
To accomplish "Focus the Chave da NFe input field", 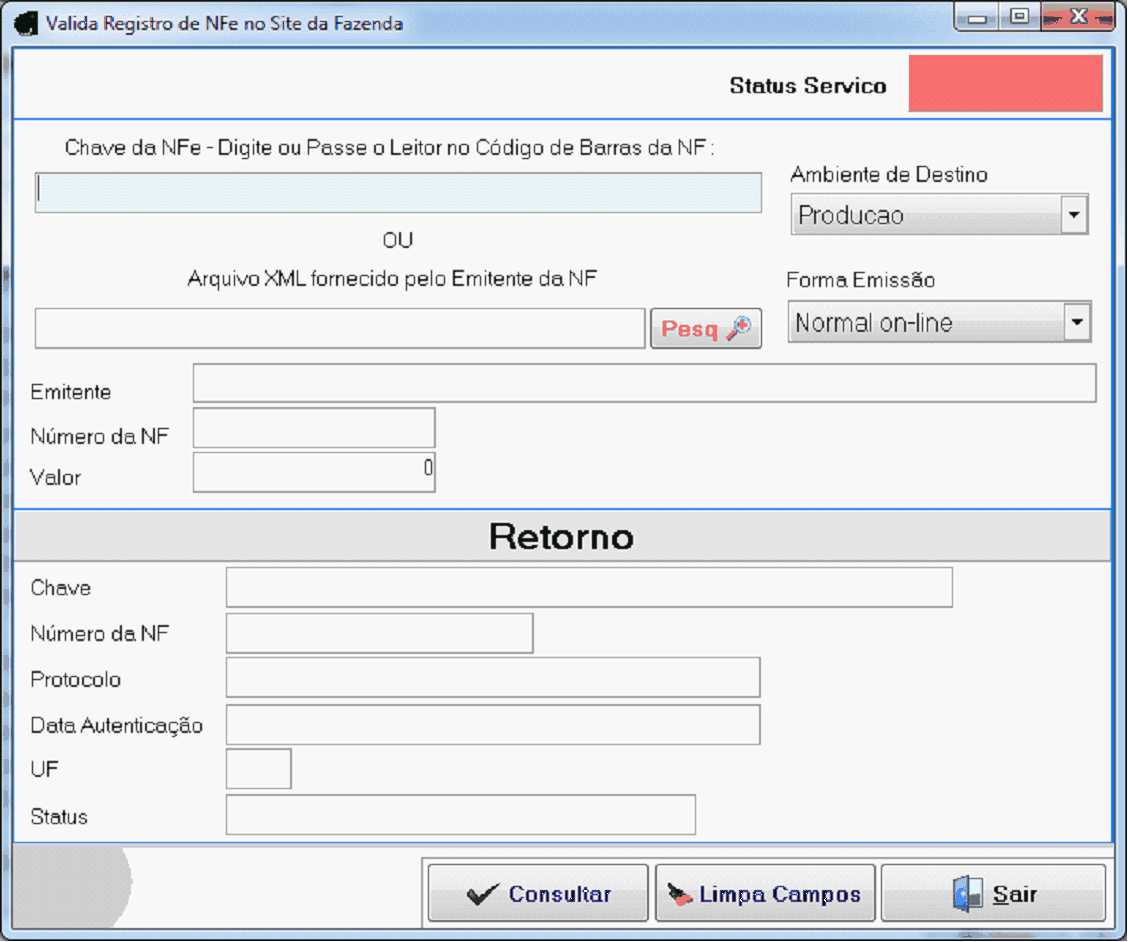I will 398,193.
